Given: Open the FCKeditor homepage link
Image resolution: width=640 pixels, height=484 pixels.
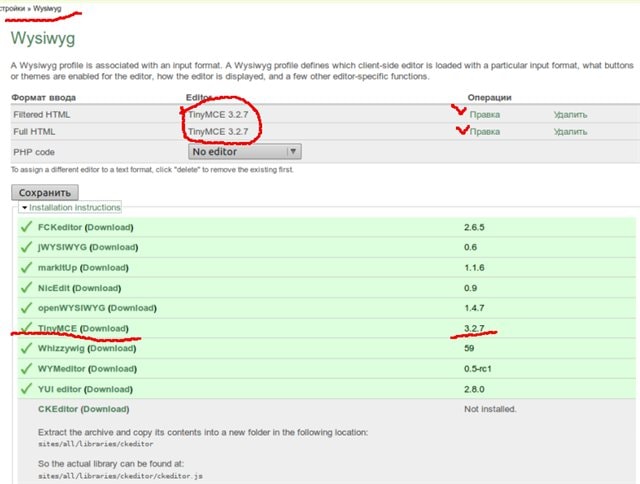Looking at the screenshot, I should tap(60, 227).
